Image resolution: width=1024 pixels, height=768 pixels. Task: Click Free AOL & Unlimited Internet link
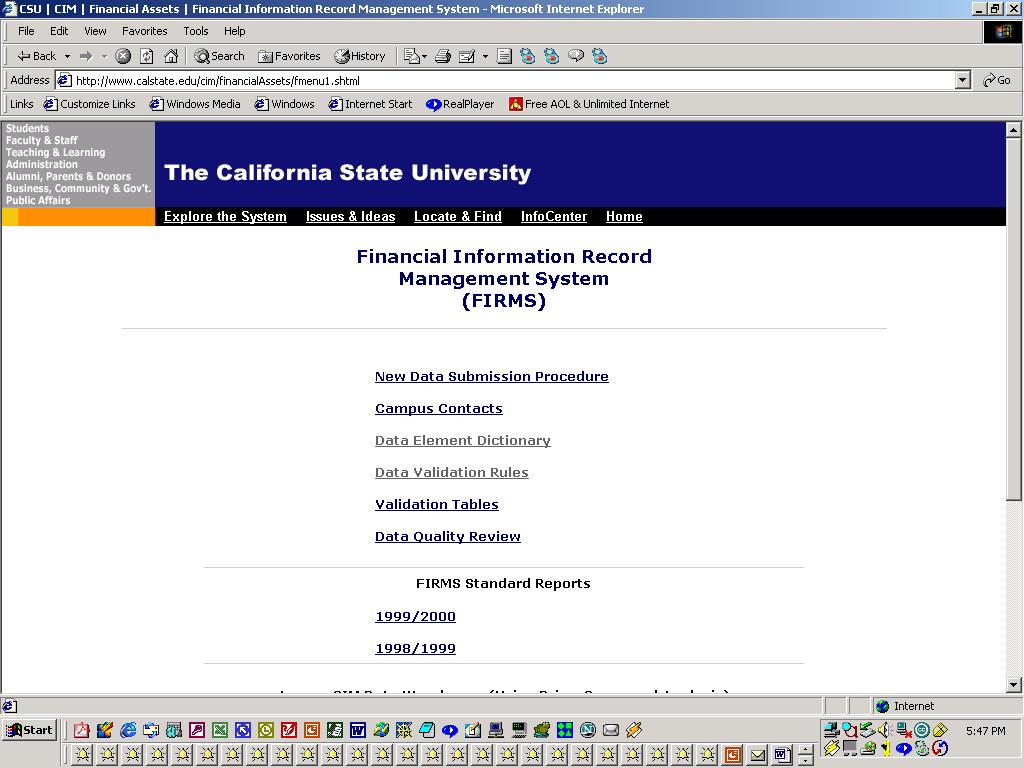tap(589, 104)
